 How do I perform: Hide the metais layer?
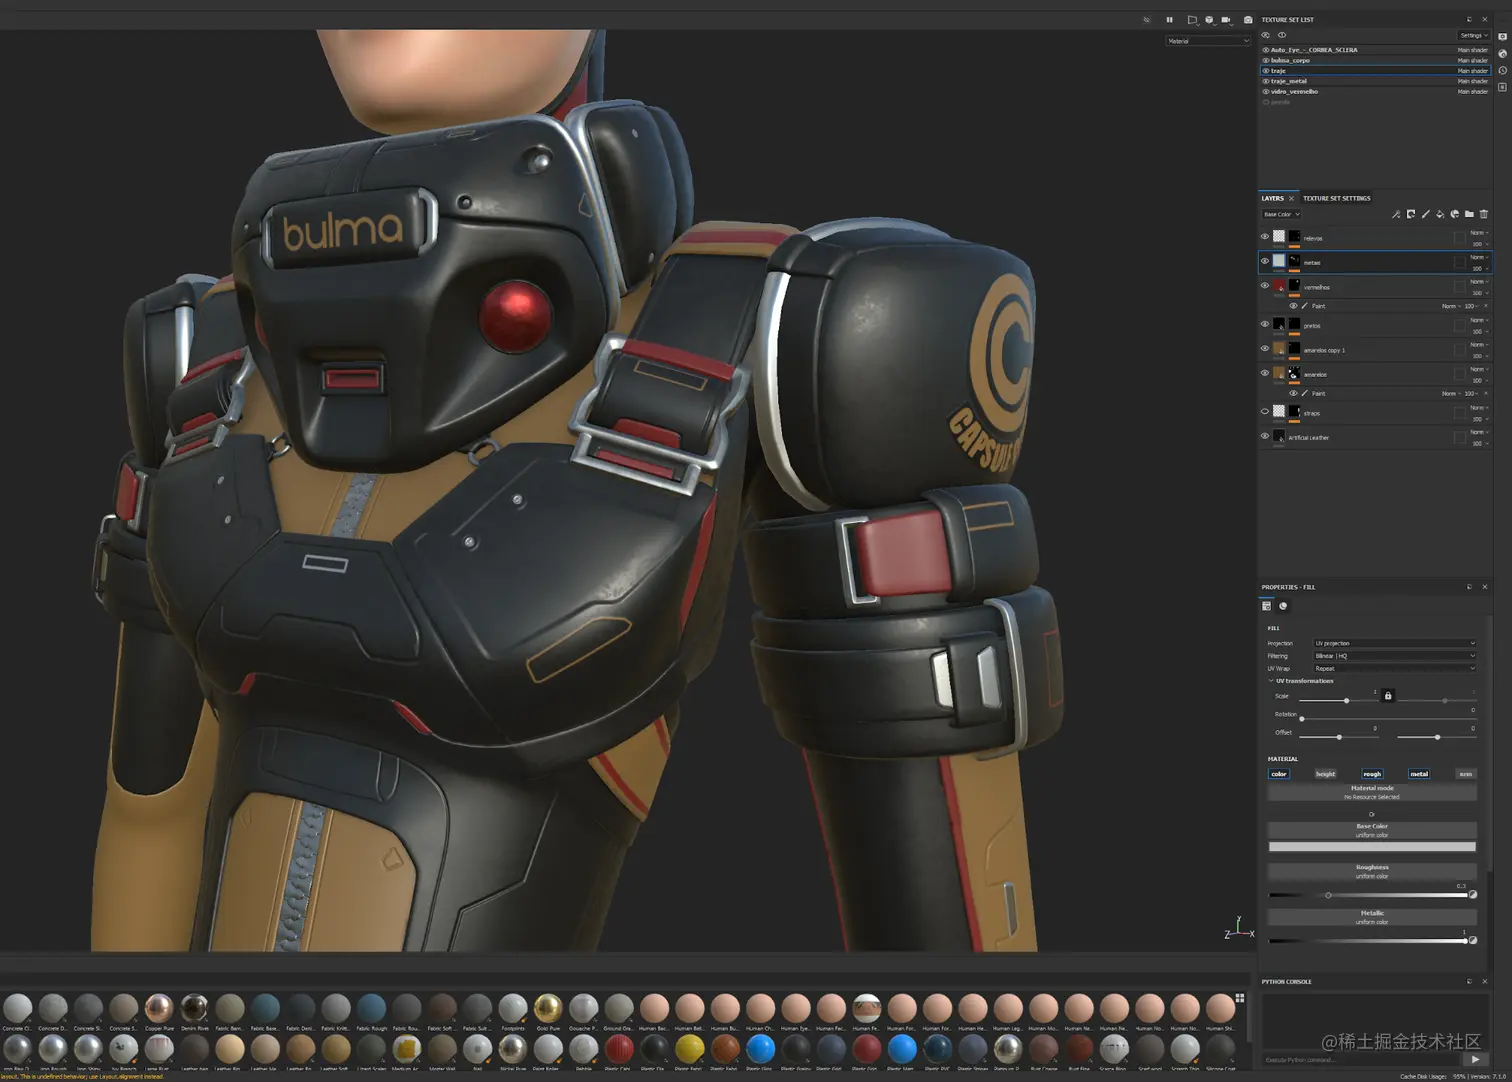1265,261
